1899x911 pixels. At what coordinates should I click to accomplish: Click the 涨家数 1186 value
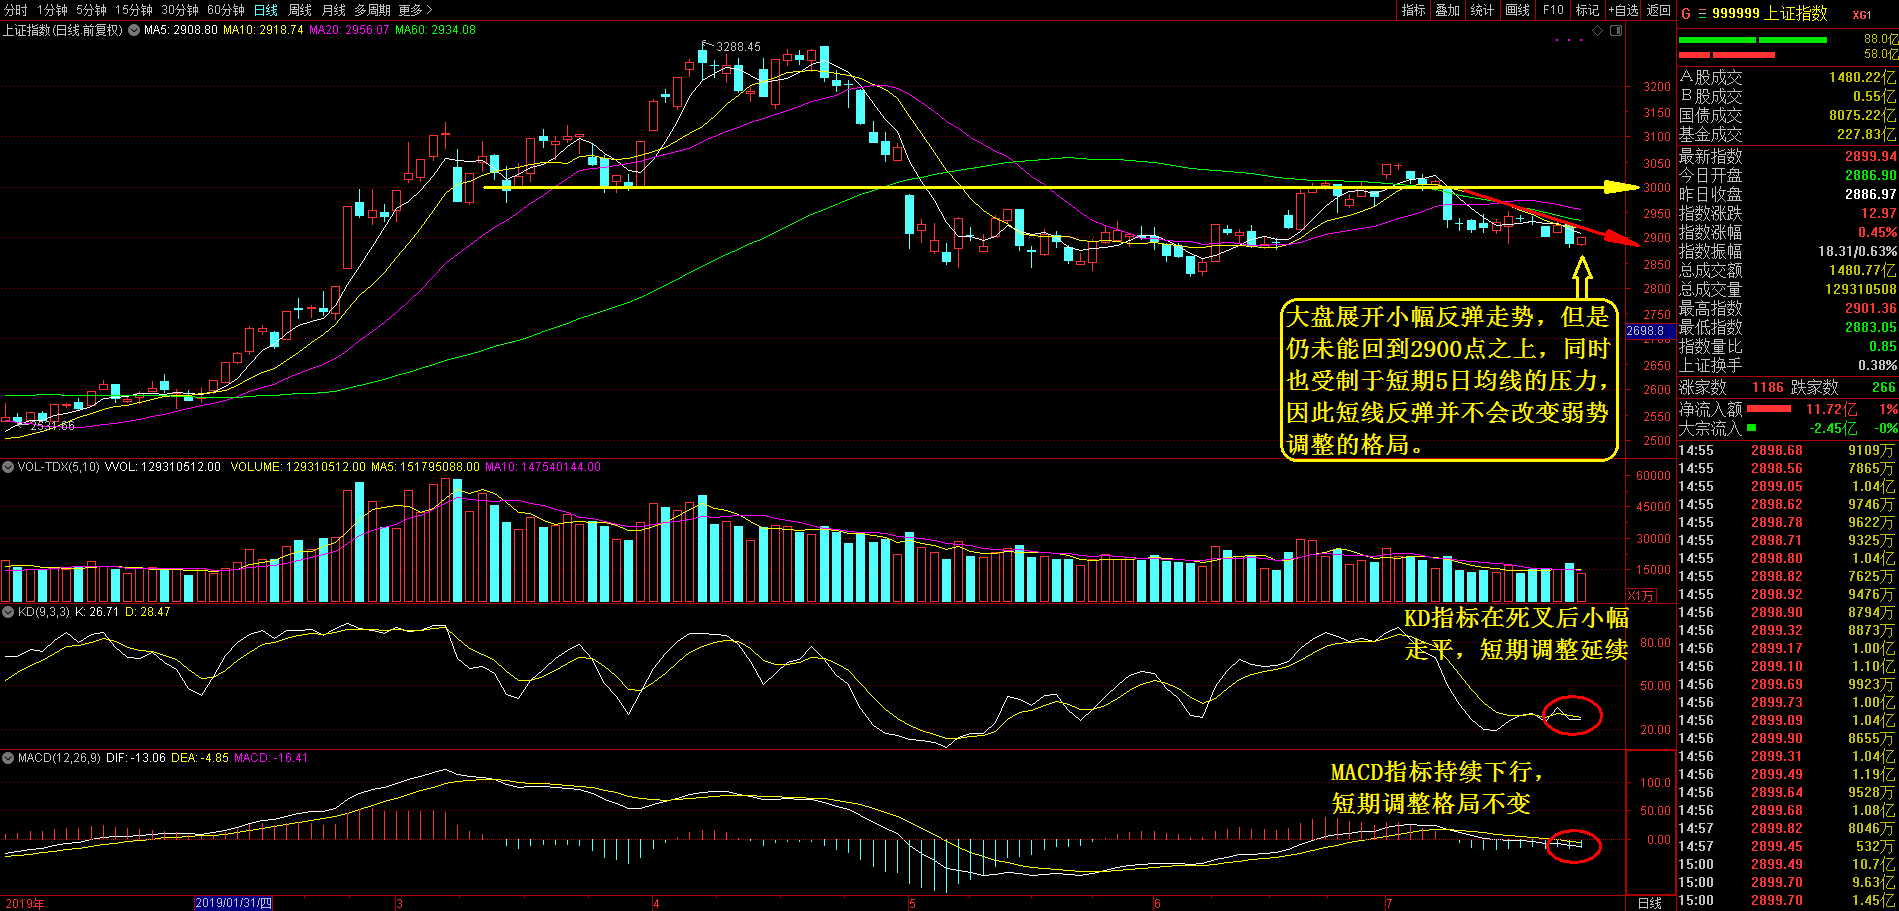[x=1768, y=387]
